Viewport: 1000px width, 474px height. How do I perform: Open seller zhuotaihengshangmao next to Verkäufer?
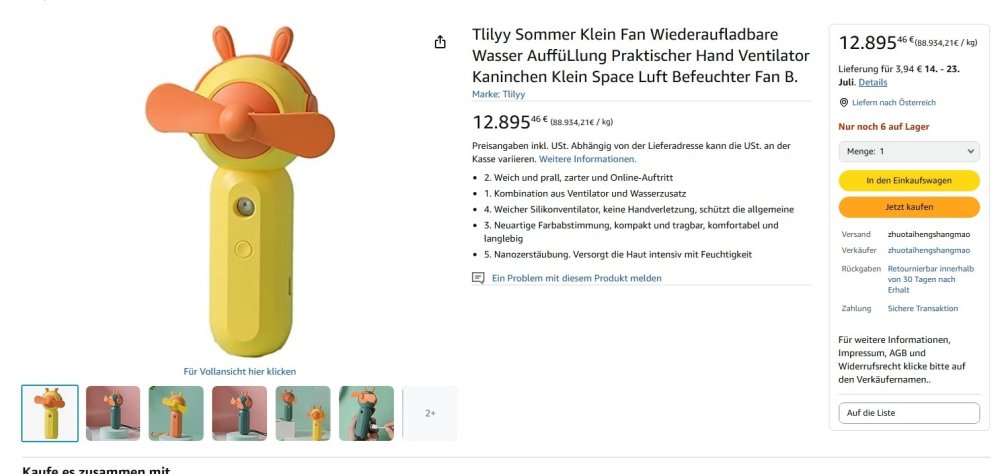(929, 250)
